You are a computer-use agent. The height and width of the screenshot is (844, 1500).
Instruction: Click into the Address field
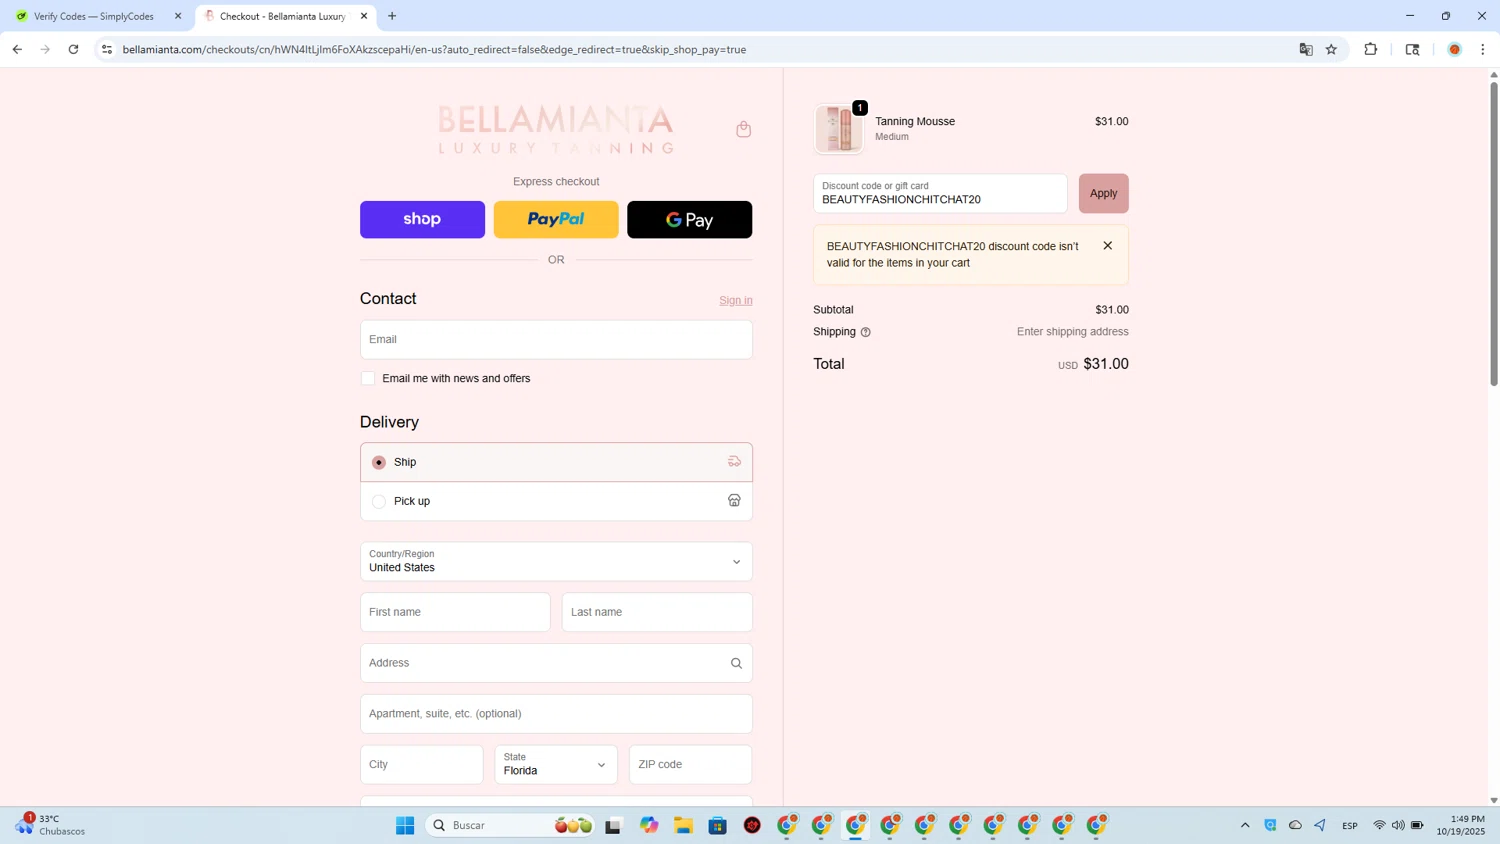[x=545, y=663]
